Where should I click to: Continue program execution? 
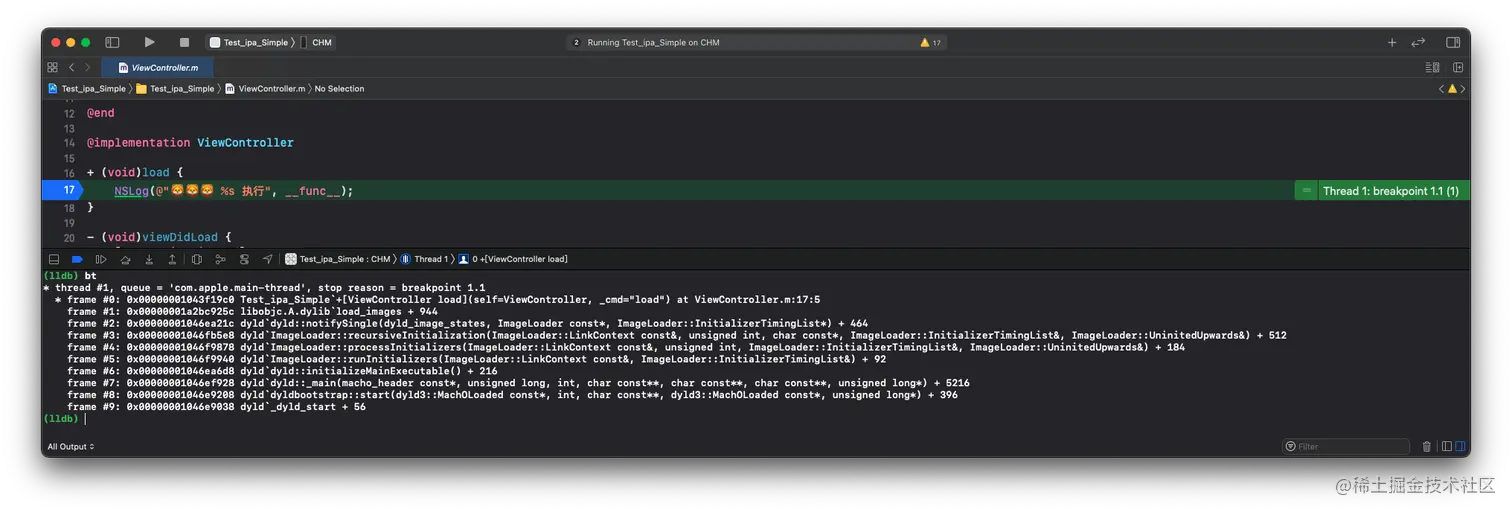pyautogui.click(x=101, y=259)
